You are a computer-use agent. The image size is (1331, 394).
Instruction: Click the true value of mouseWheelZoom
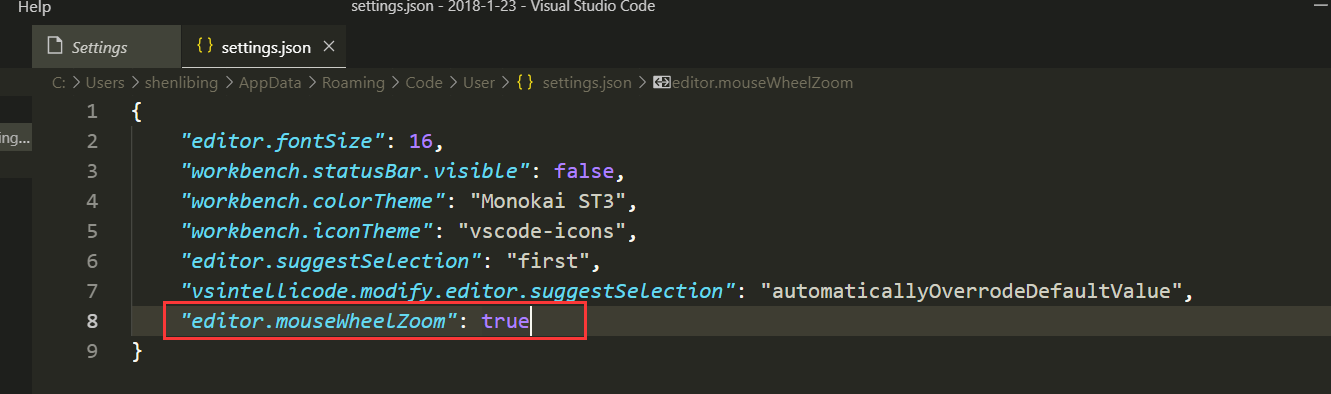pyautogui.click(x=505, y=322)
